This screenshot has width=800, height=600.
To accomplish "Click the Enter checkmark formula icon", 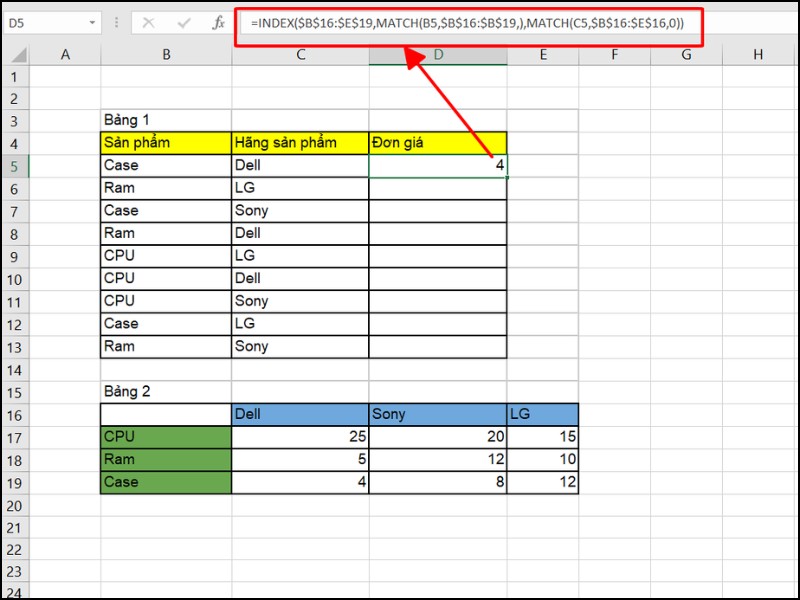I will coord(182,22).
